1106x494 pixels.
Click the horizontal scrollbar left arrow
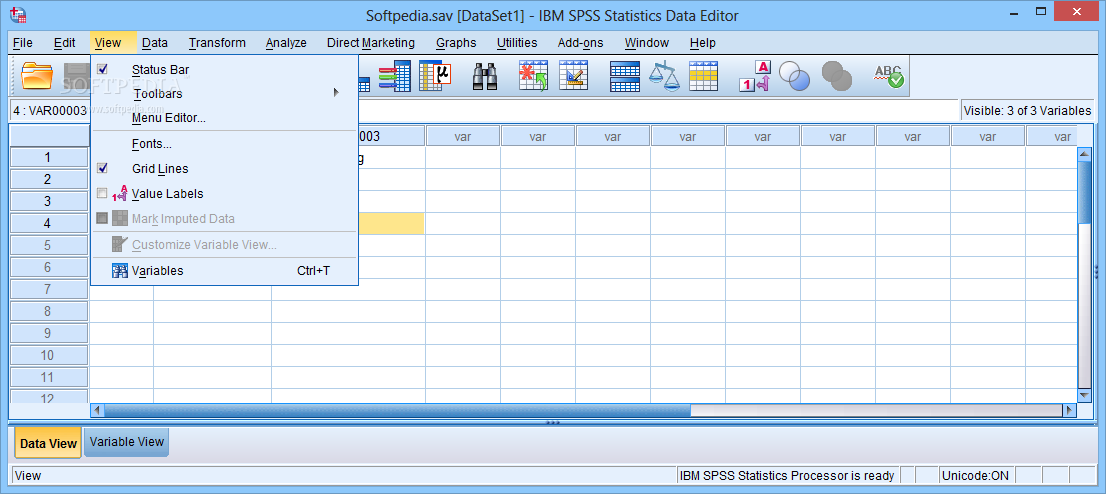point(97,410)
